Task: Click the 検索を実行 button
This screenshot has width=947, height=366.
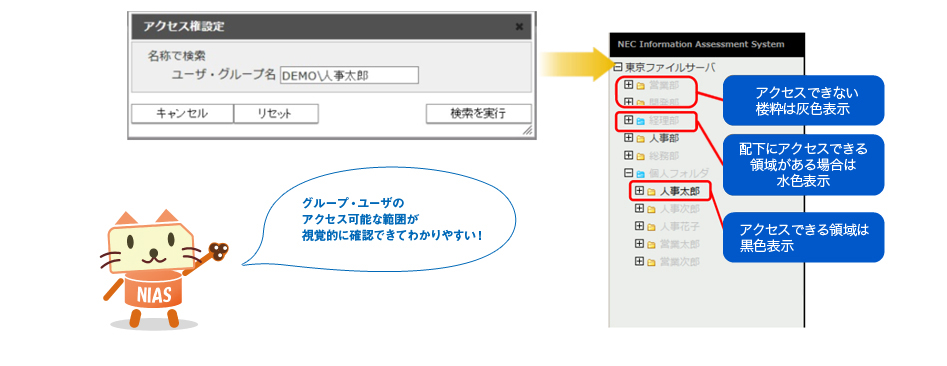Action: pos(478,114)
